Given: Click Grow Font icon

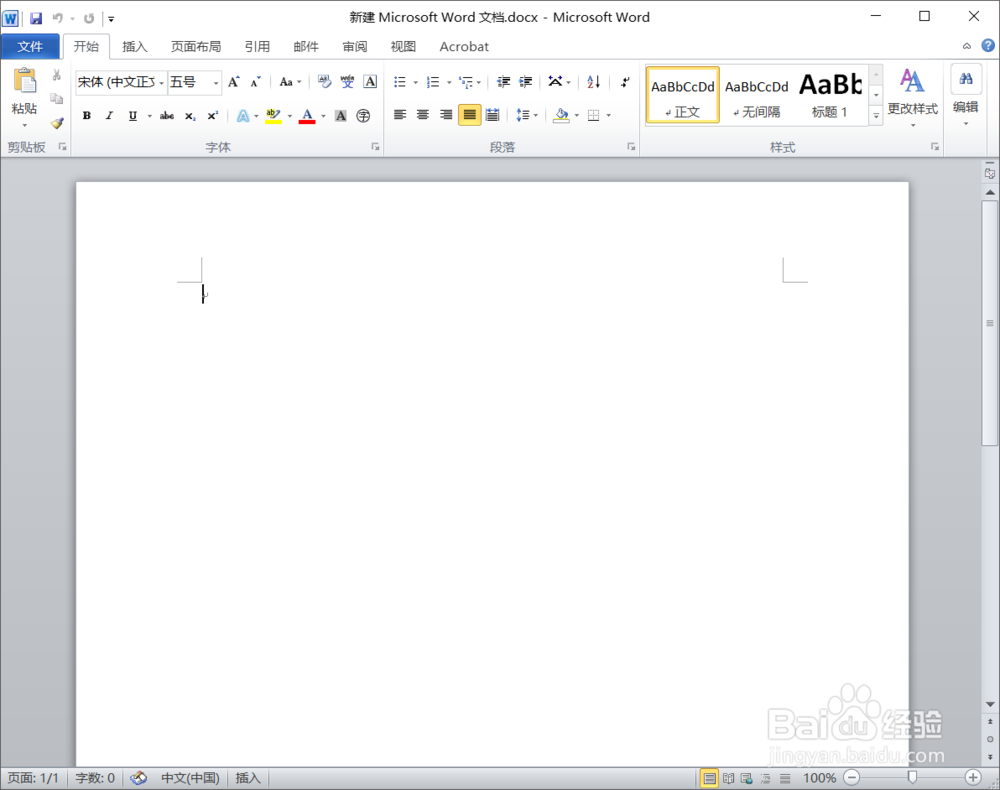Looking at the screenshot, I should [x=233, y=82].
